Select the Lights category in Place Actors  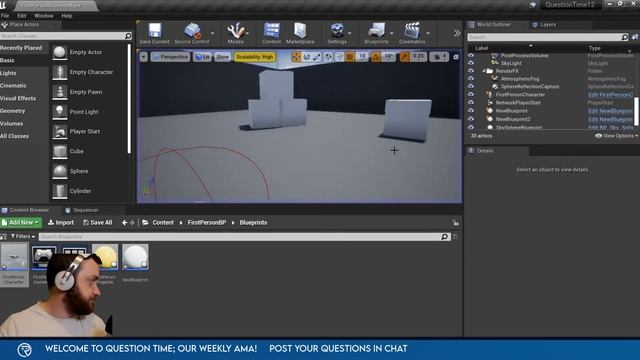tap(8, 73)
